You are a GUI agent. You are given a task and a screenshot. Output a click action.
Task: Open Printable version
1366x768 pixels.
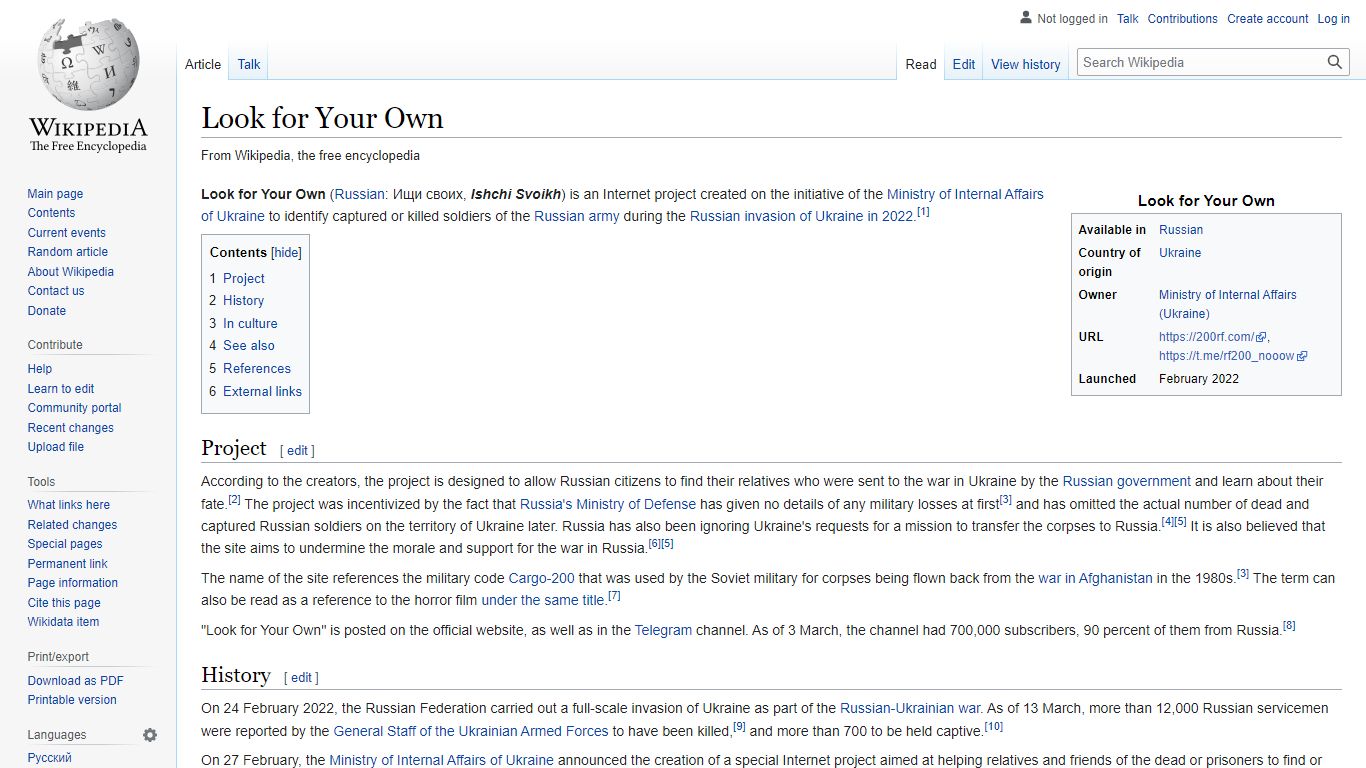pos(72,700)
